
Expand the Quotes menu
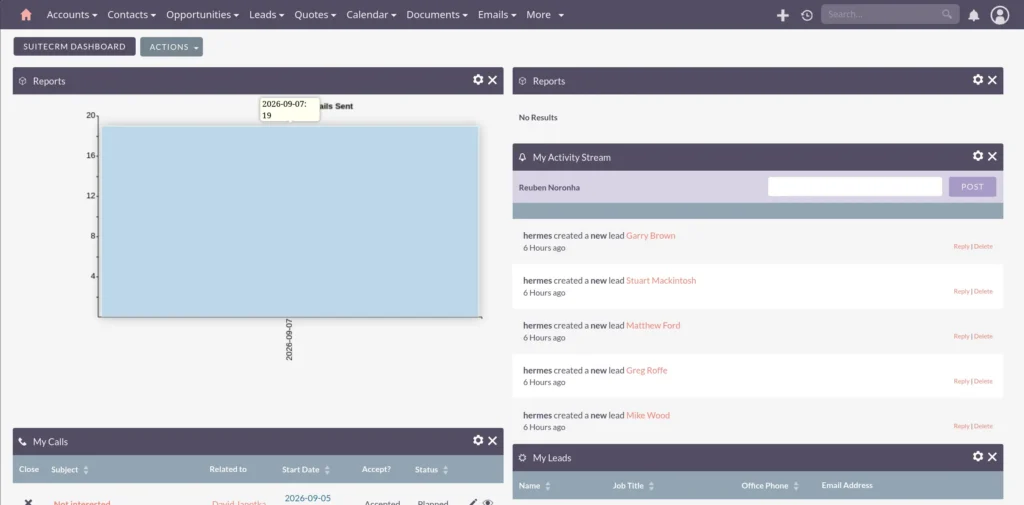click(315, 14)
